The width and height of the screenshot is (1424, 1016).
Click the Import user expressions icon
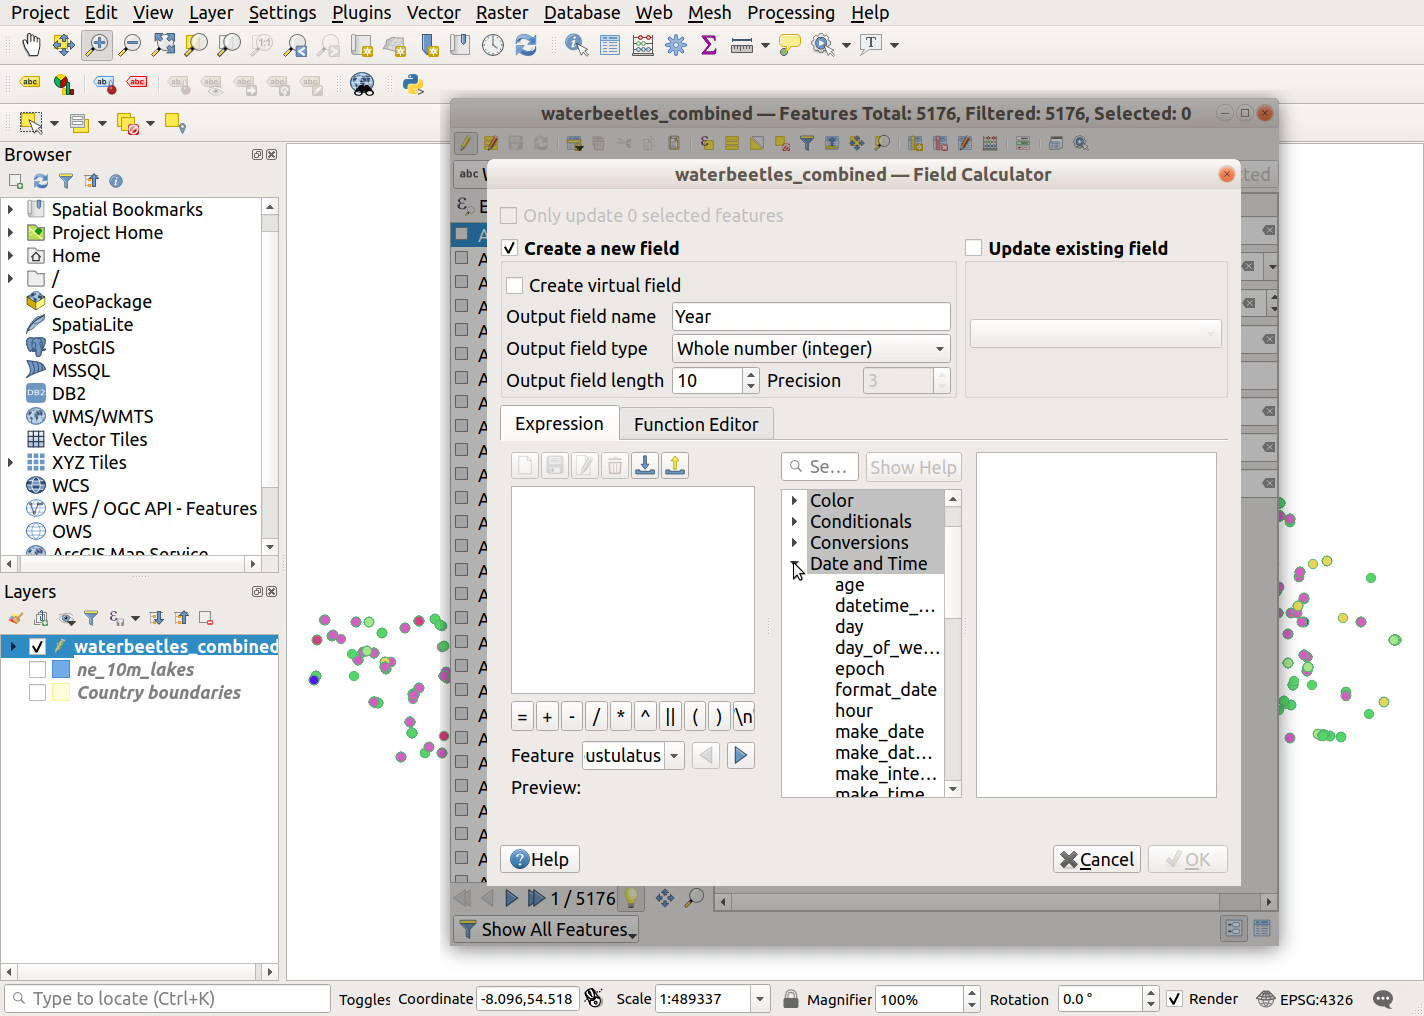[645, 465]
